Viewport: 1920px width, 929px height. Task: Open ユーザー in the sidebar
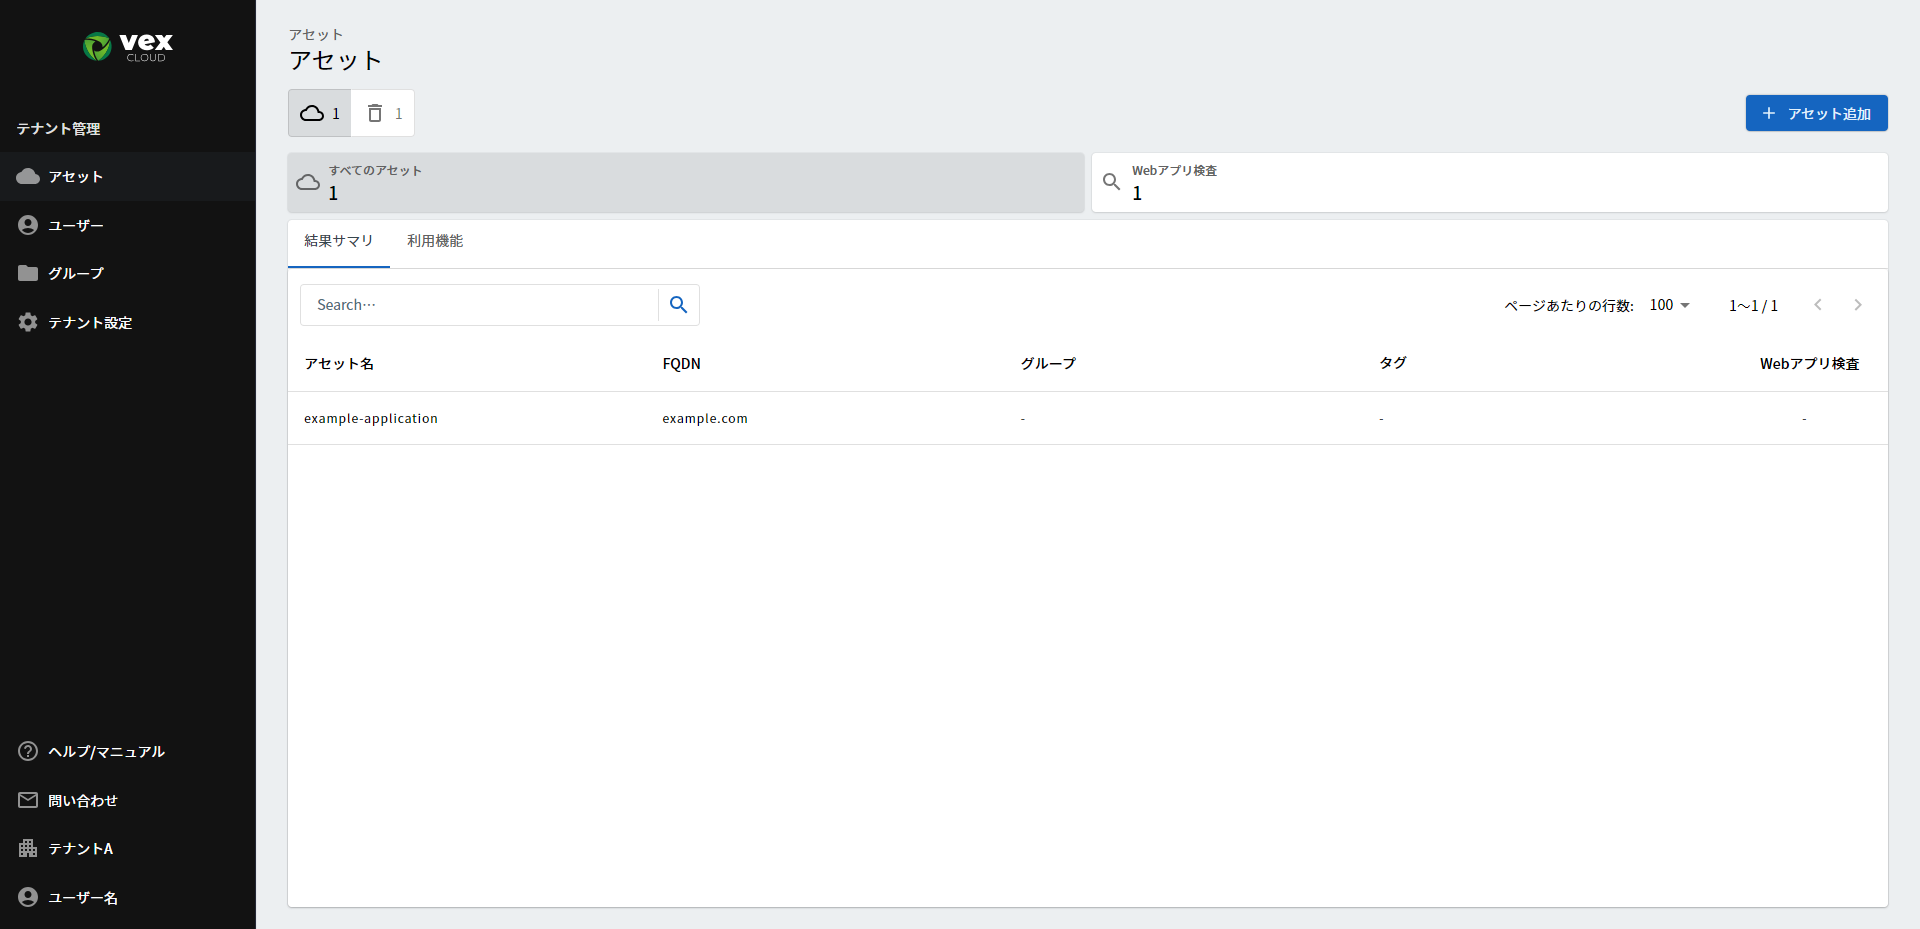click(128, 225)
